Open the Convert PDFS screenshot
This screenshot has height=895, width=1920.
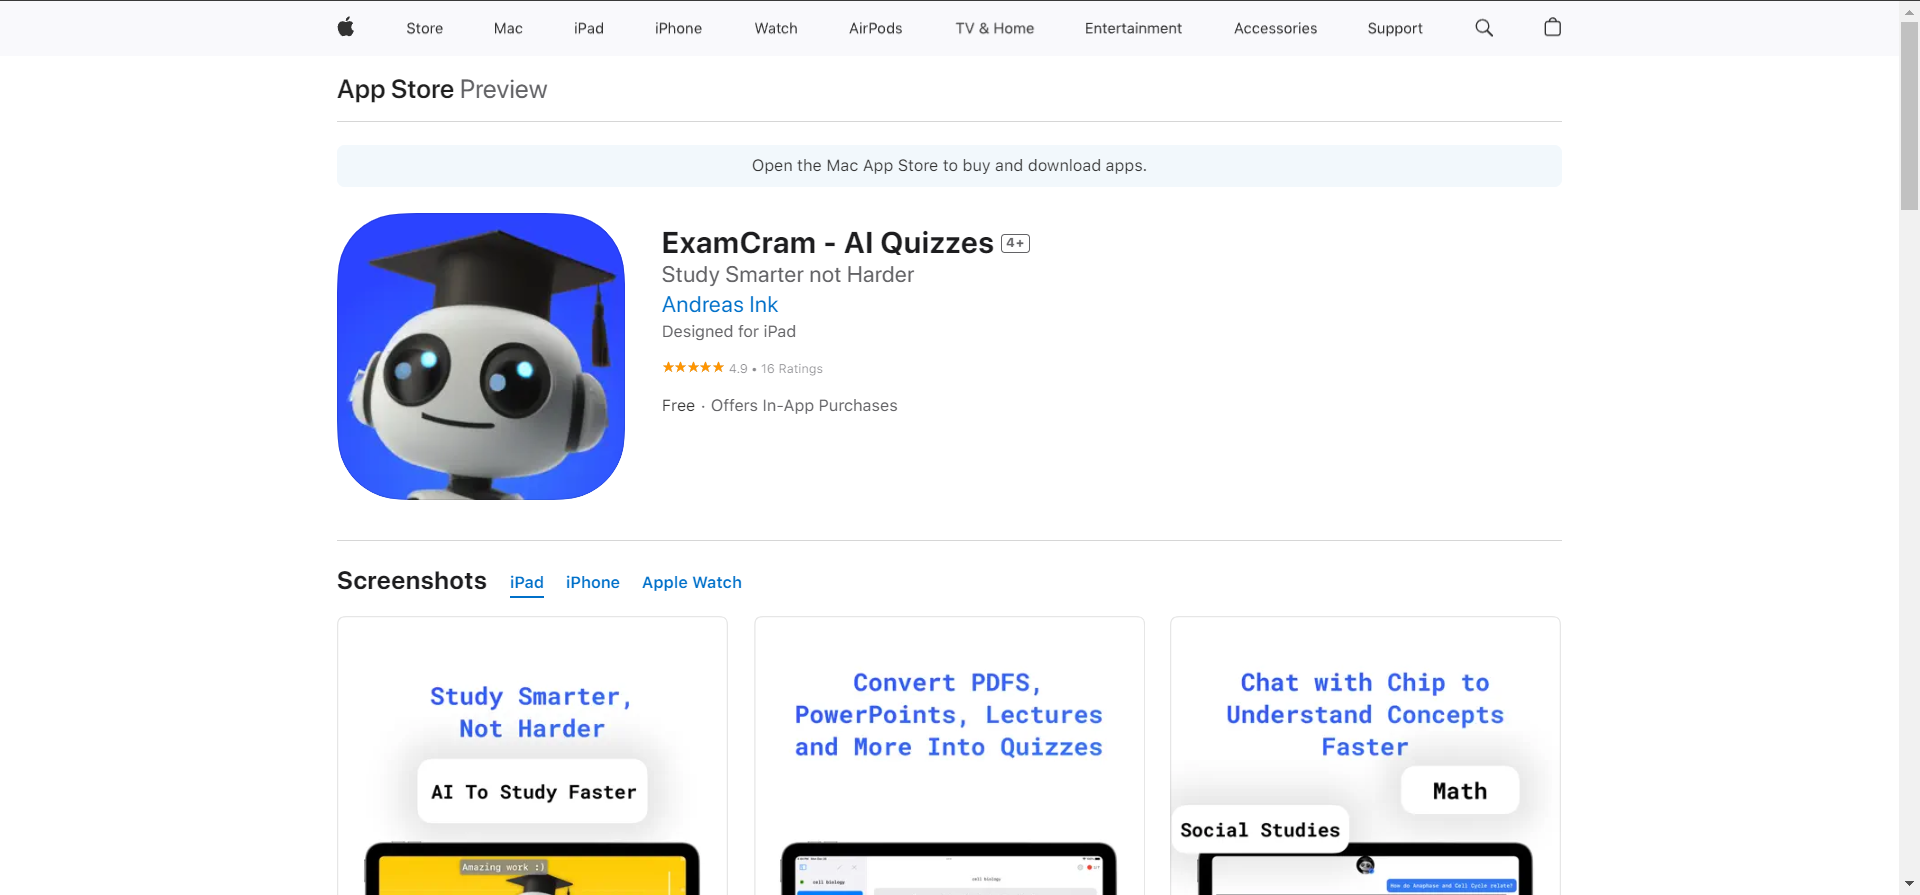(x=949, y=756)
